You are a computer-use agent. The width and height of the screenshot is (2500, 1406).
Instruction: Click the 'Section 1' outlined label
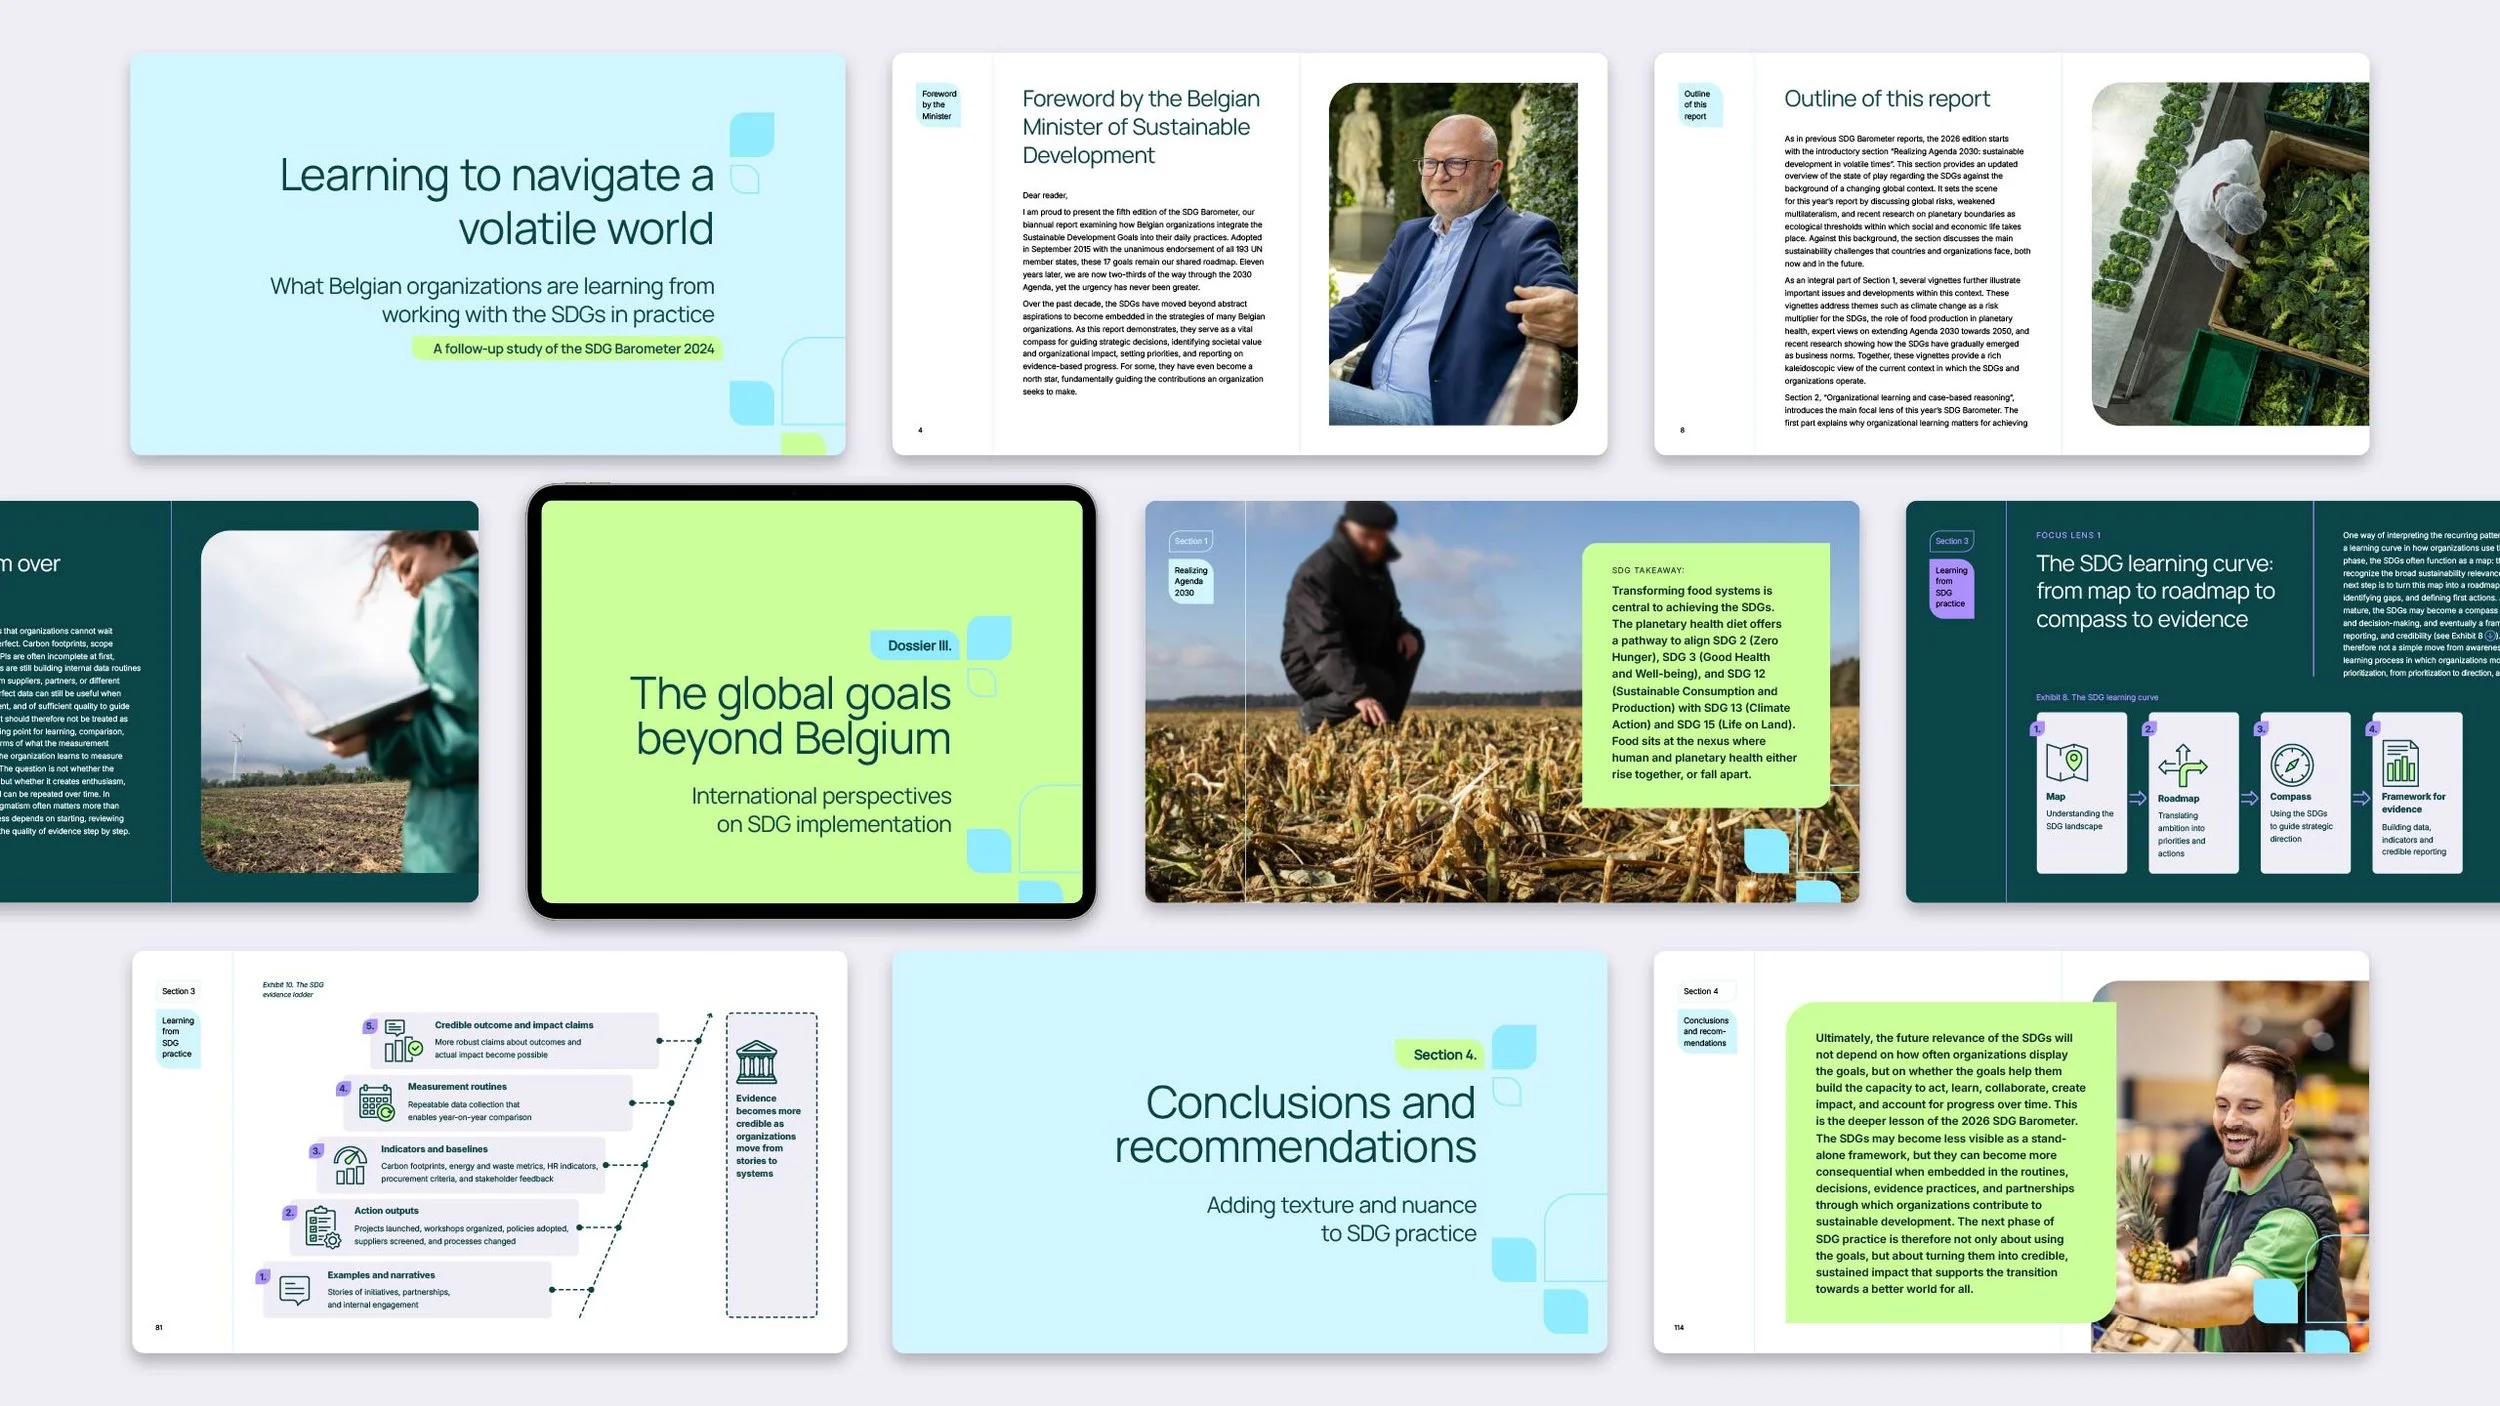coord(1191,541)
